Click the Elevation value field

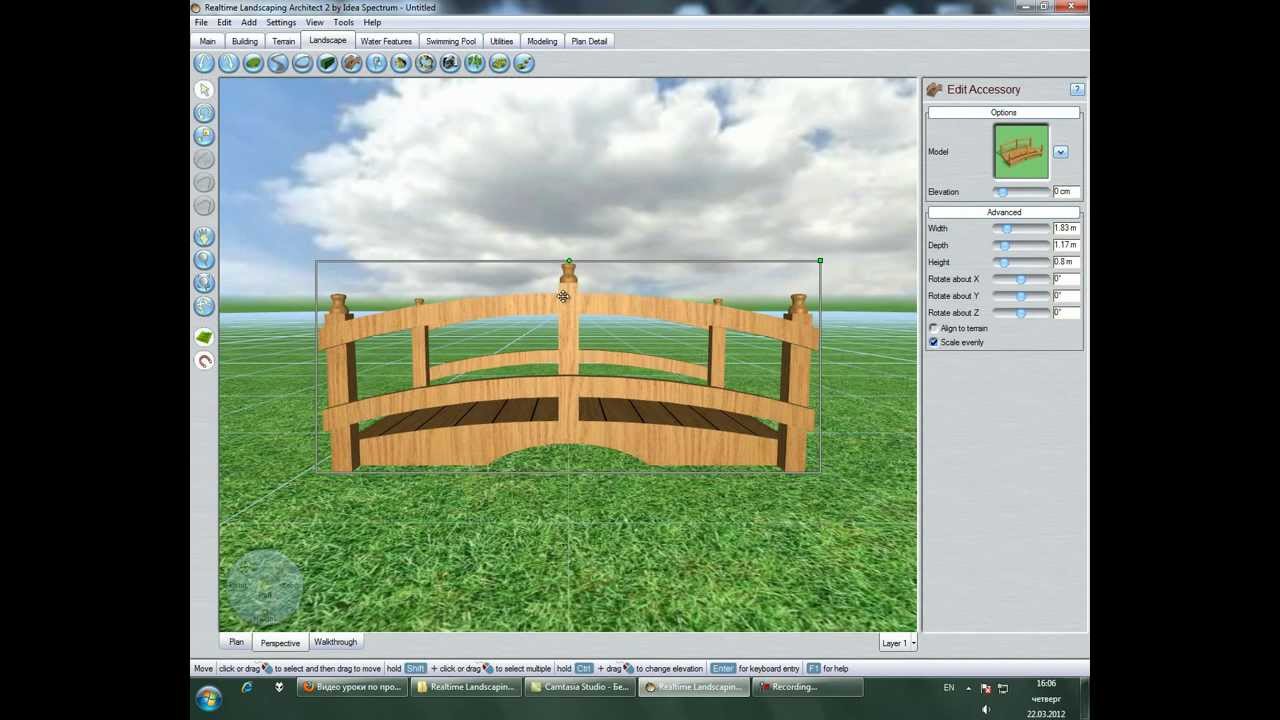1065,192
